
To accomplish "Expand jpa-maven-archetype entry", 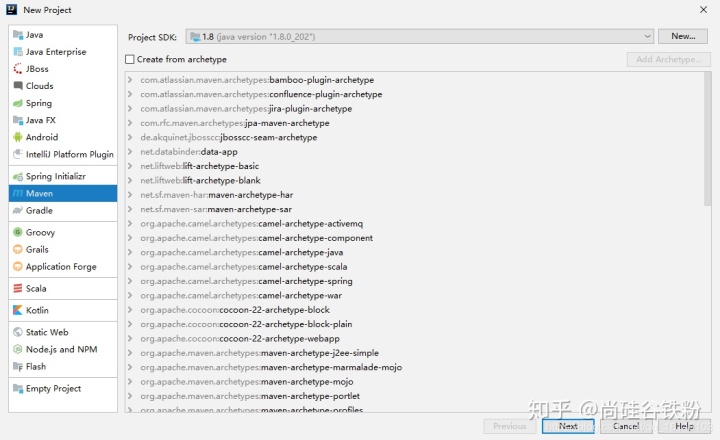I will click(130, 123).
